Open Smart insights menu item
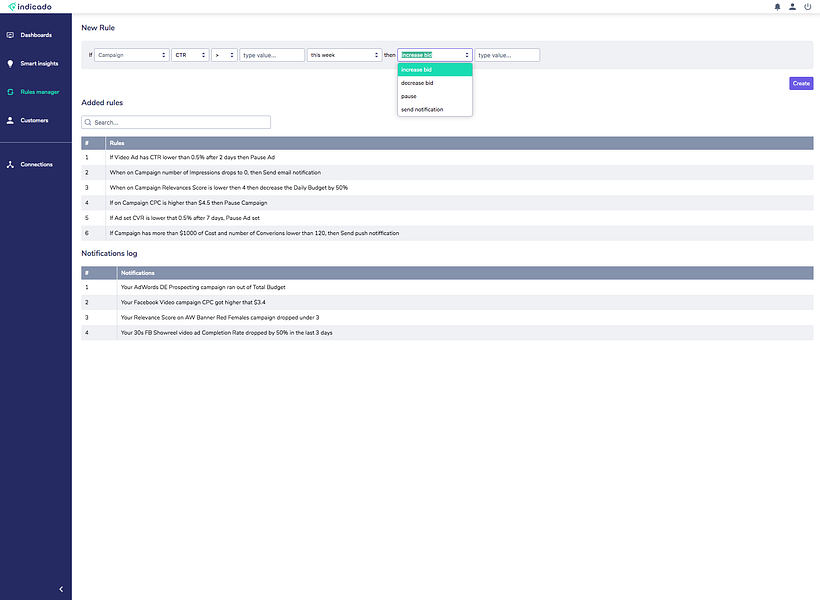This screenshot has height=600, width=820. coord(39,63)
